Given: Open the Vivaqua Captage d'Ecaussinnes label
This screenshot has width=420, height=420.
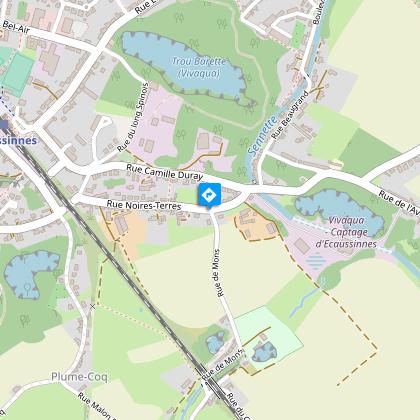Looking at the screenshot, I should pos(346,232).
